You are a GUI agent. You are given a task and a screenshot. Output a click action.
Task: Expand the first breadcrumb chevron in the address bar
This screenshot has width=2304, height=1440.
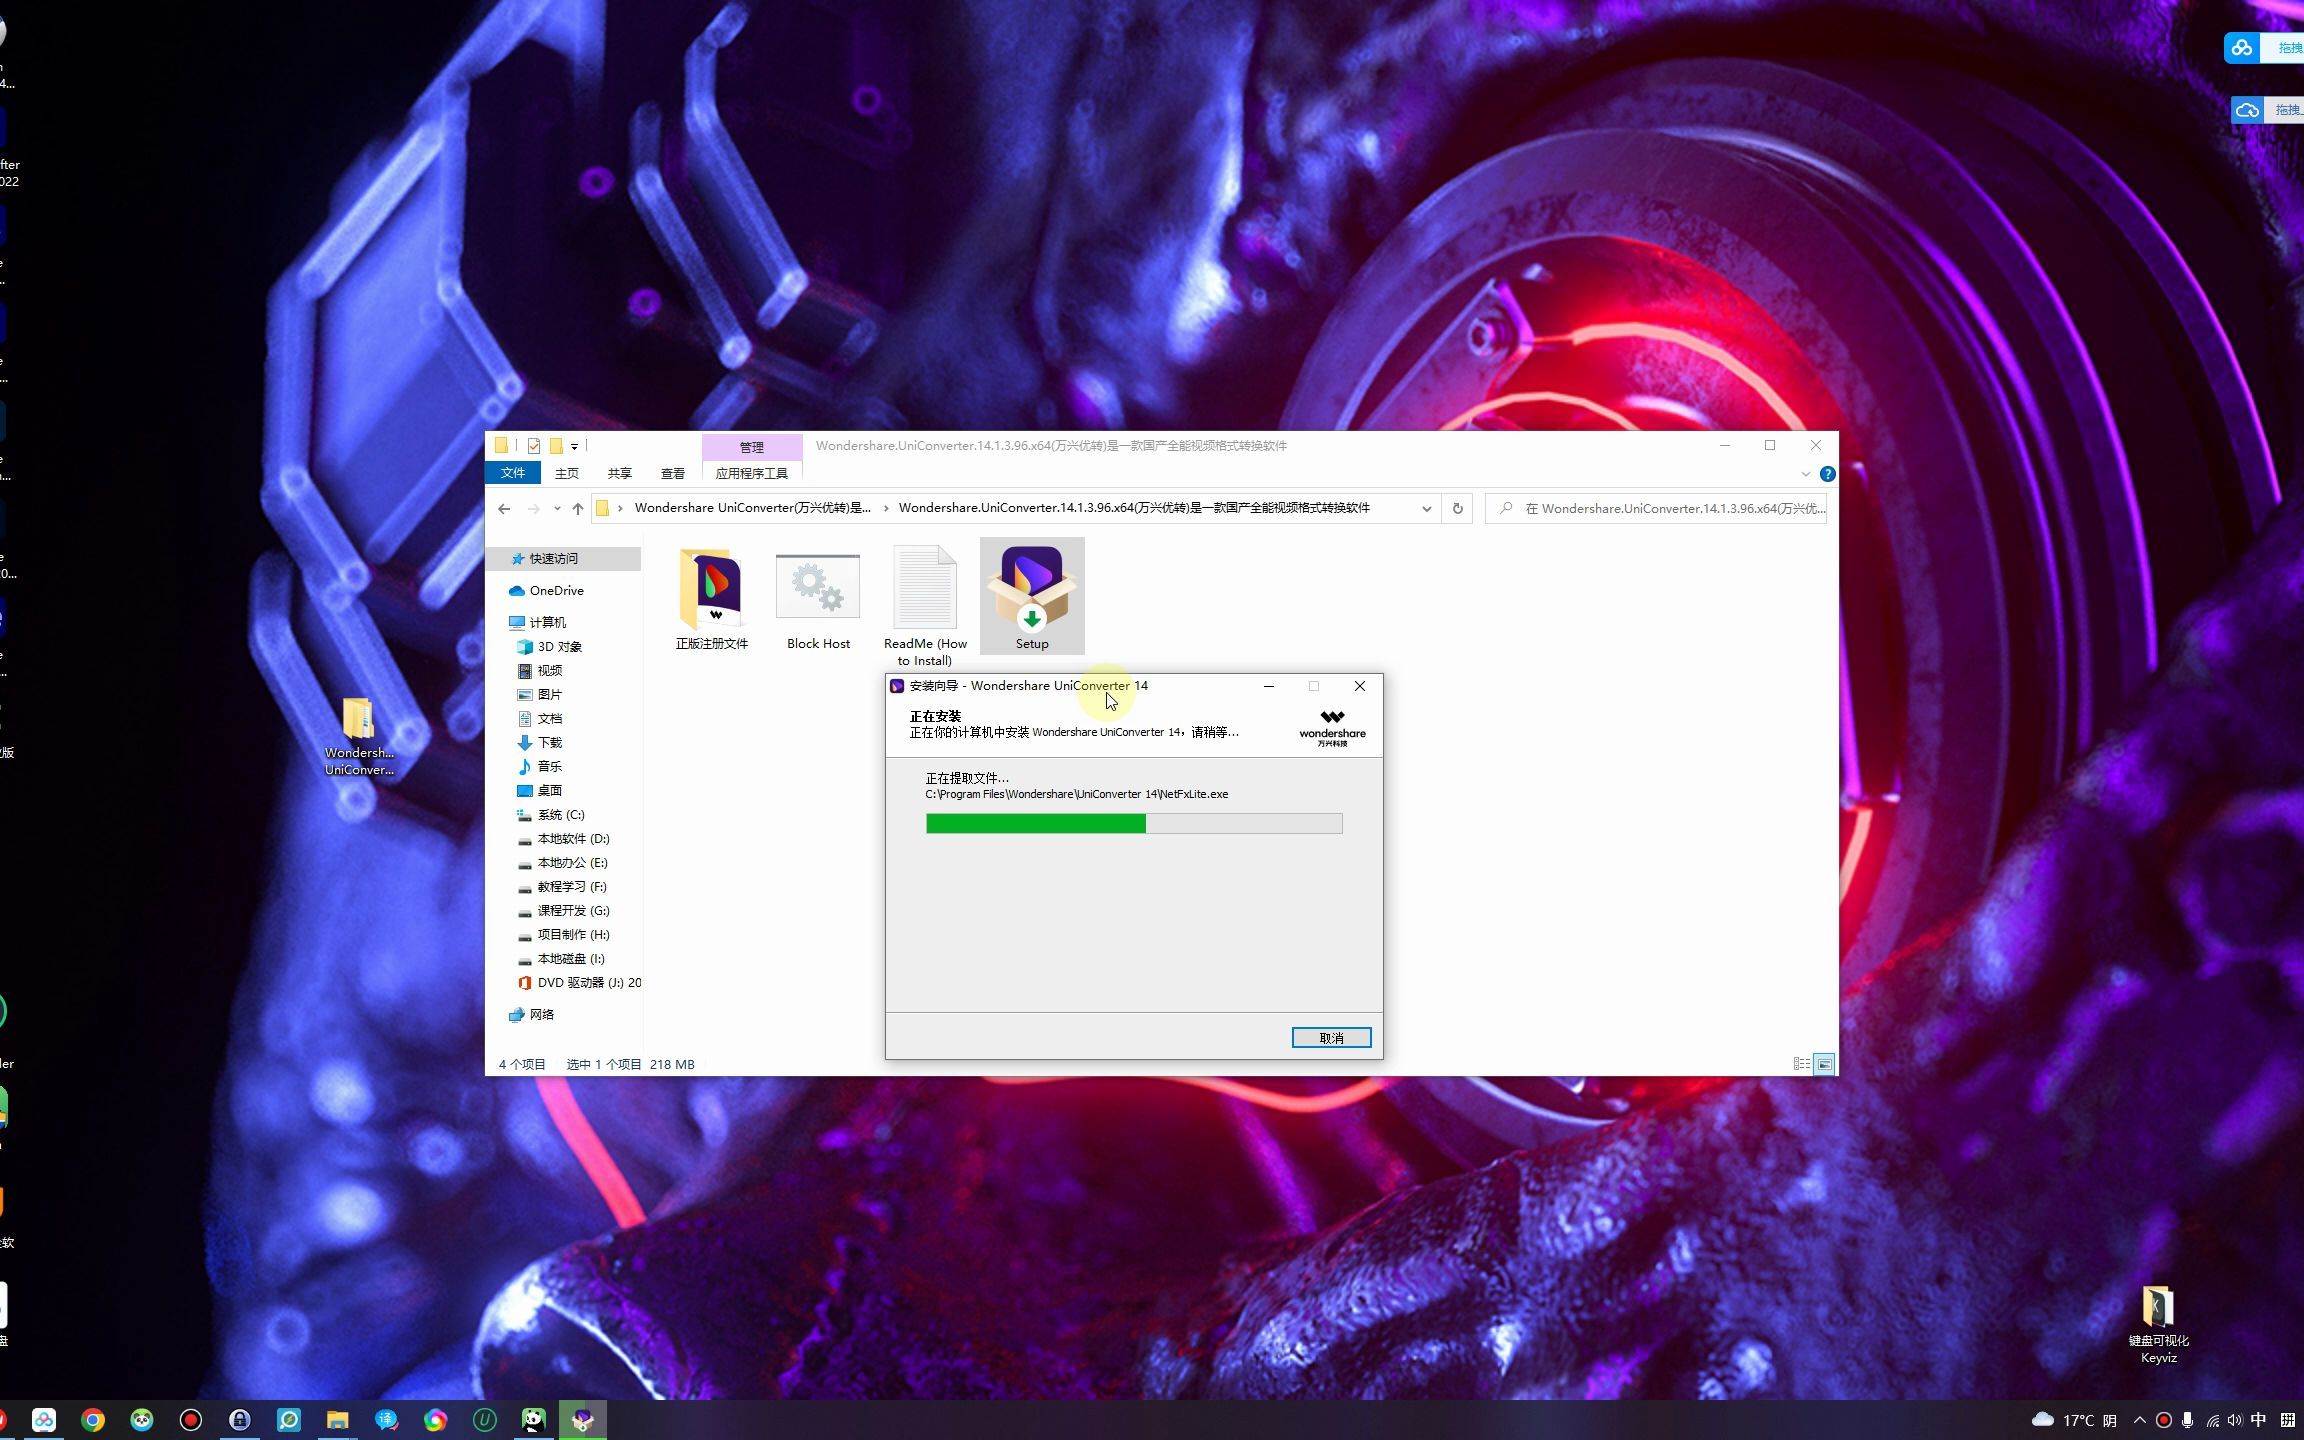click(x=621, y=508)
